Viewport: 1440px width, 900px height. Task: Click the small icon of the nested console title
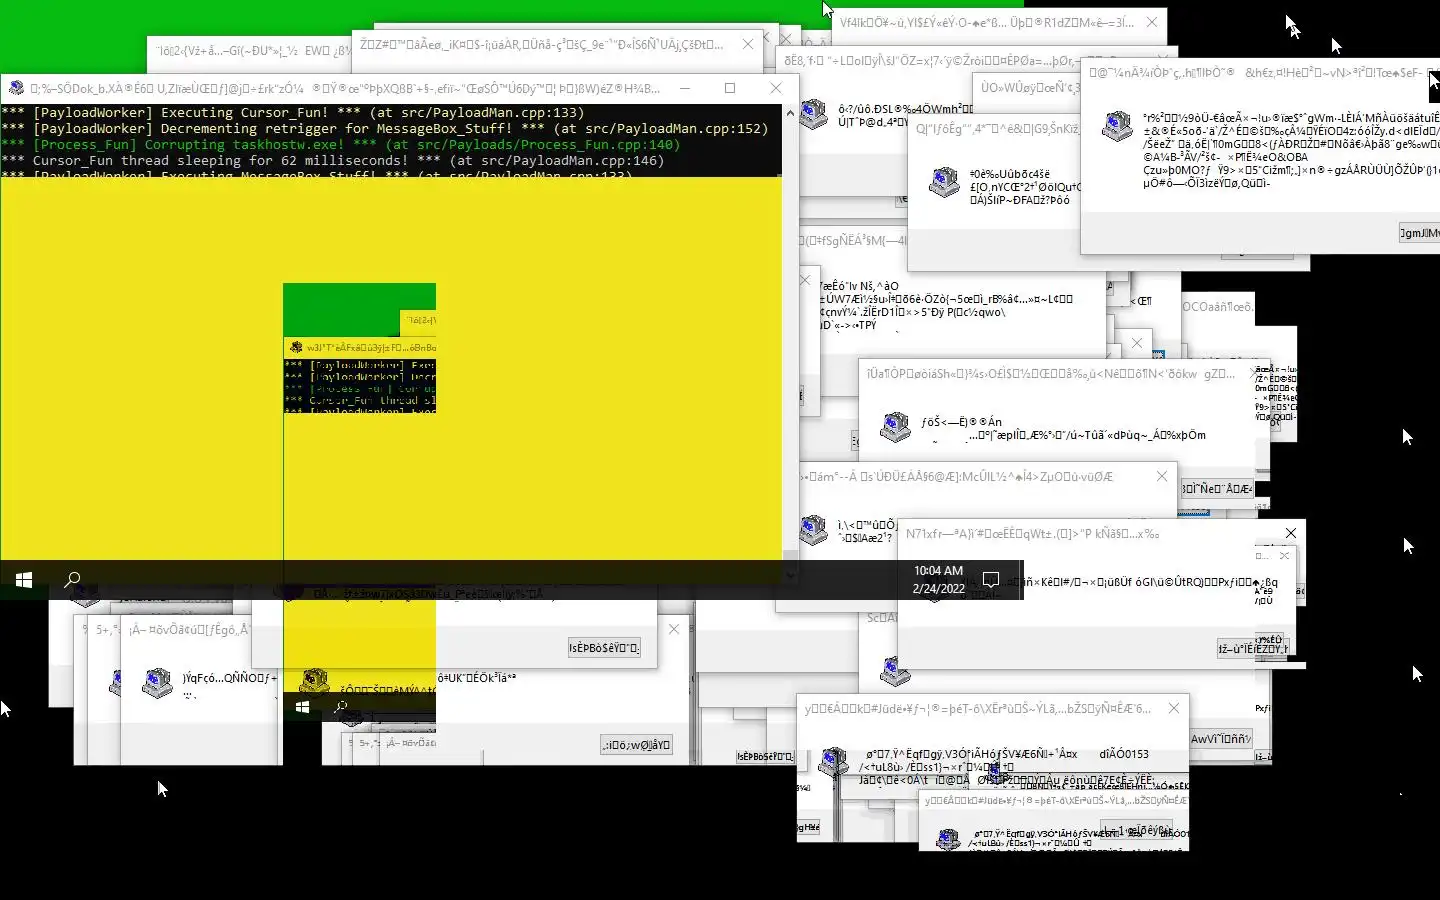coord(296,347)
